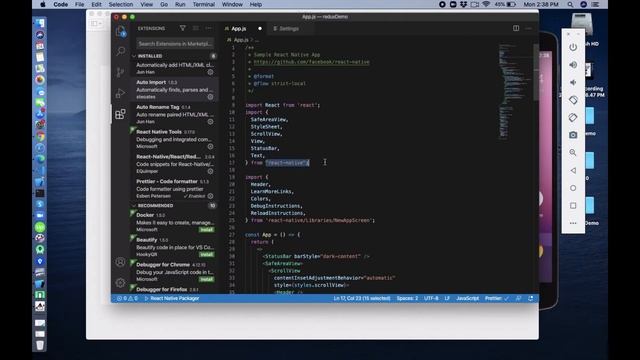Open the Manage gear in activity bar
The width and height of the screenshot is (640, 360).
120,282
